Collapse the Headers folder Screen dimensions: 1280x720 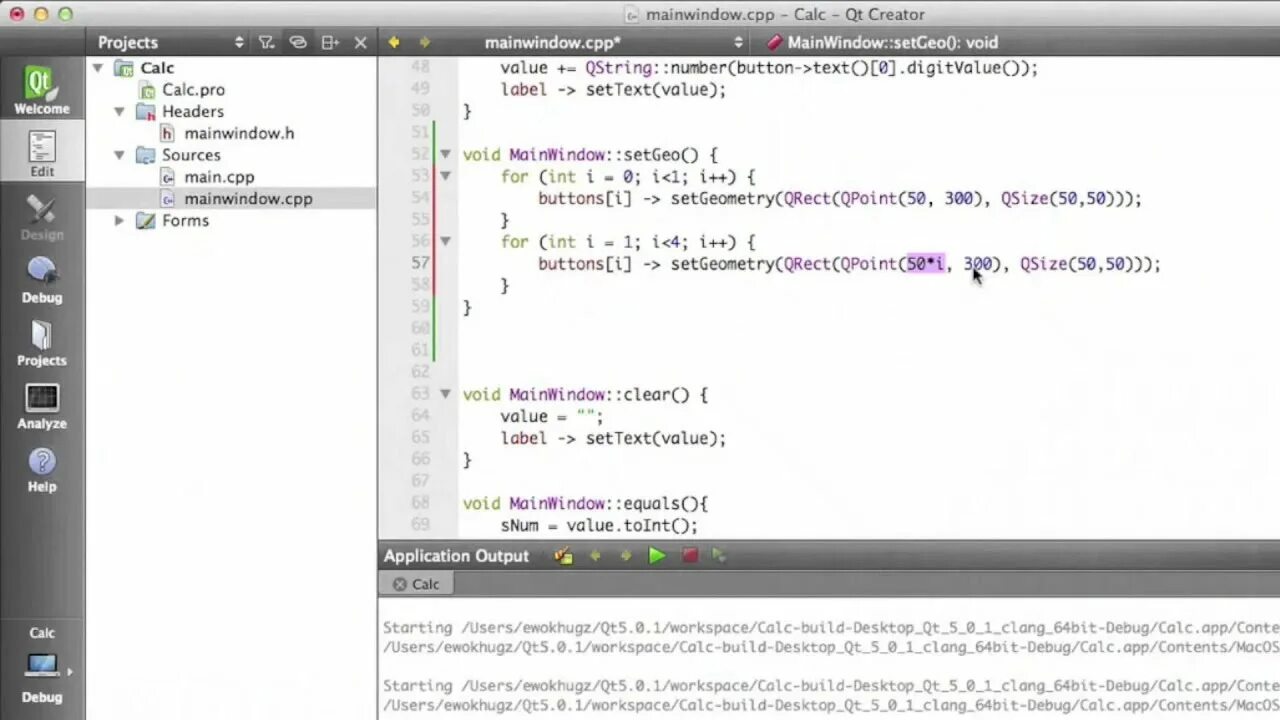coord(119,111)
